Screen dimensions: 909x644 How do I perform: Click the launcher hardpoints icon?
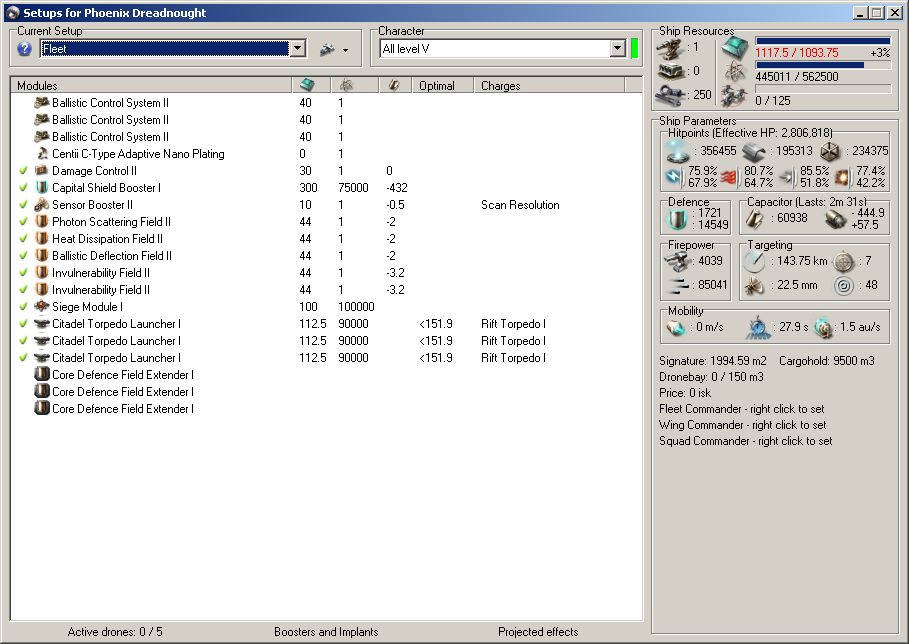671,72
